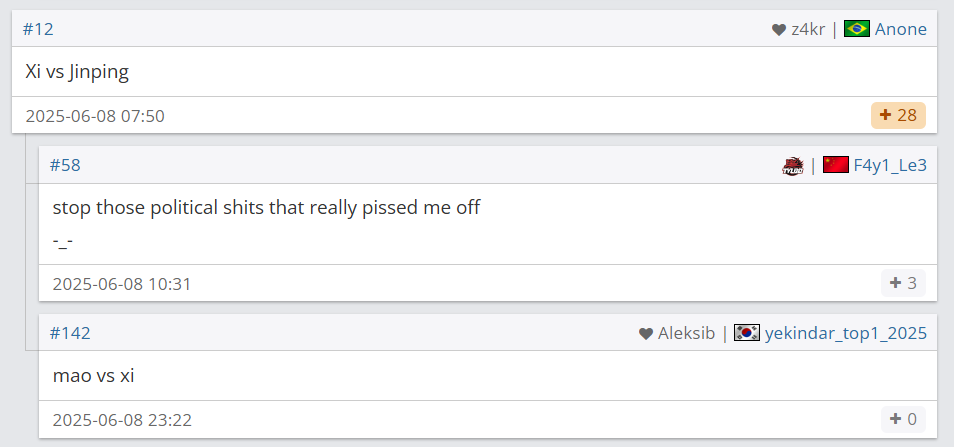The image size is (954, 447).
Task: Open the Aleksib fan player link
Action: [686, 333]
